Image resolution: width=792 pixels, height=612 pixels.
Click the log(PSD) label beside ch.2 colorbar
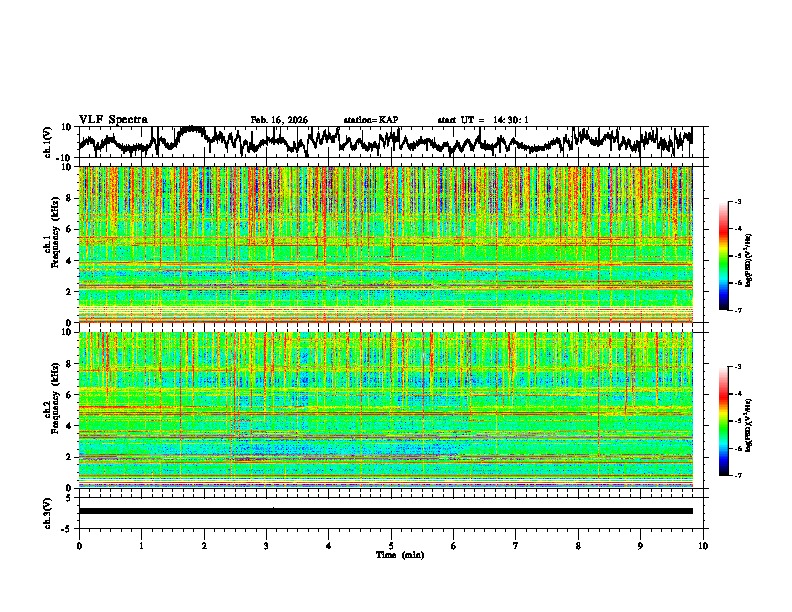pos(749,424)
